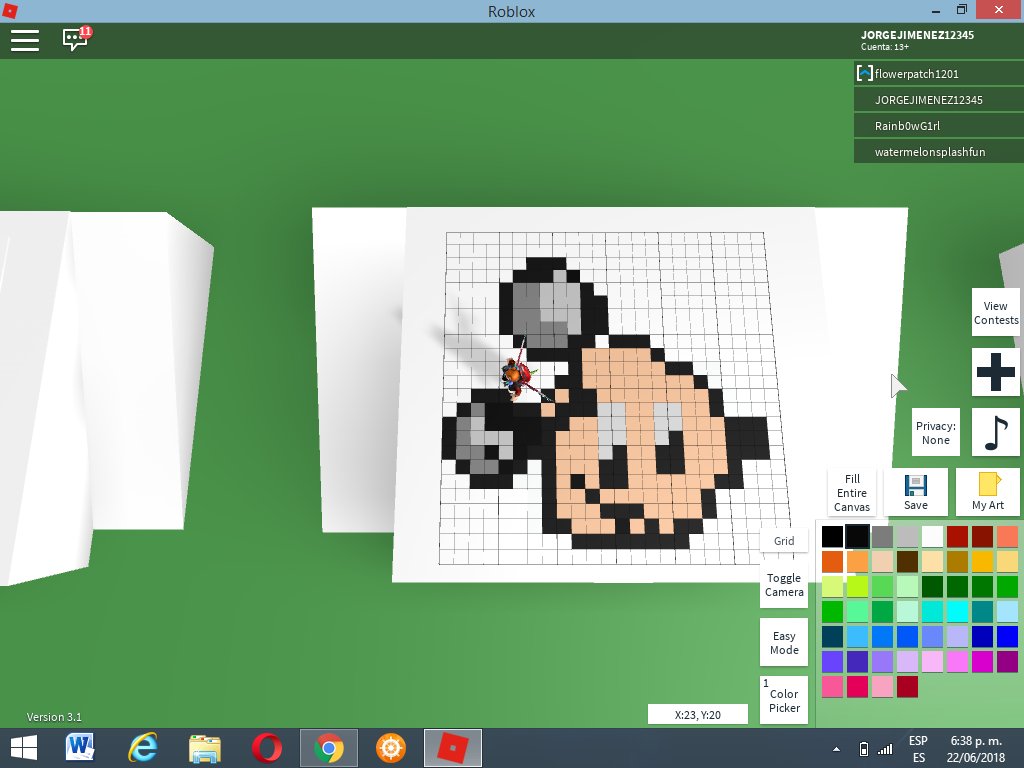Select player watermelonsplashfun
Image resolution: width=1024 pixels, height=768 pixels.
938,152
